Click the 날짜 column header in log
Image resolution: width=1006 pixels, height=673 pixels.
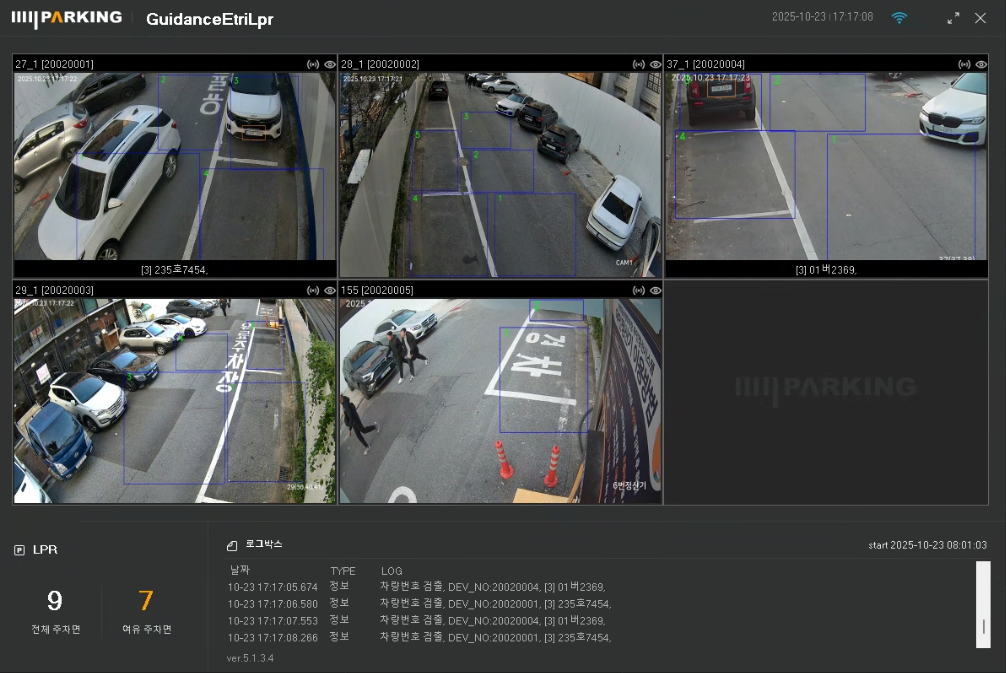point(240,571)
